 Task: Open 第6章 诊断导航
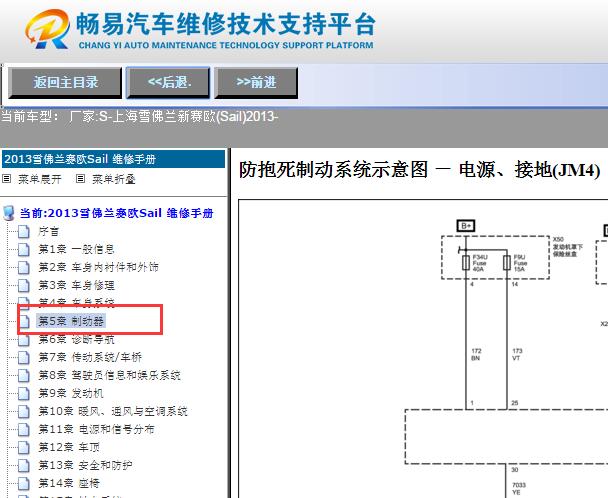[x=76, y=339]
